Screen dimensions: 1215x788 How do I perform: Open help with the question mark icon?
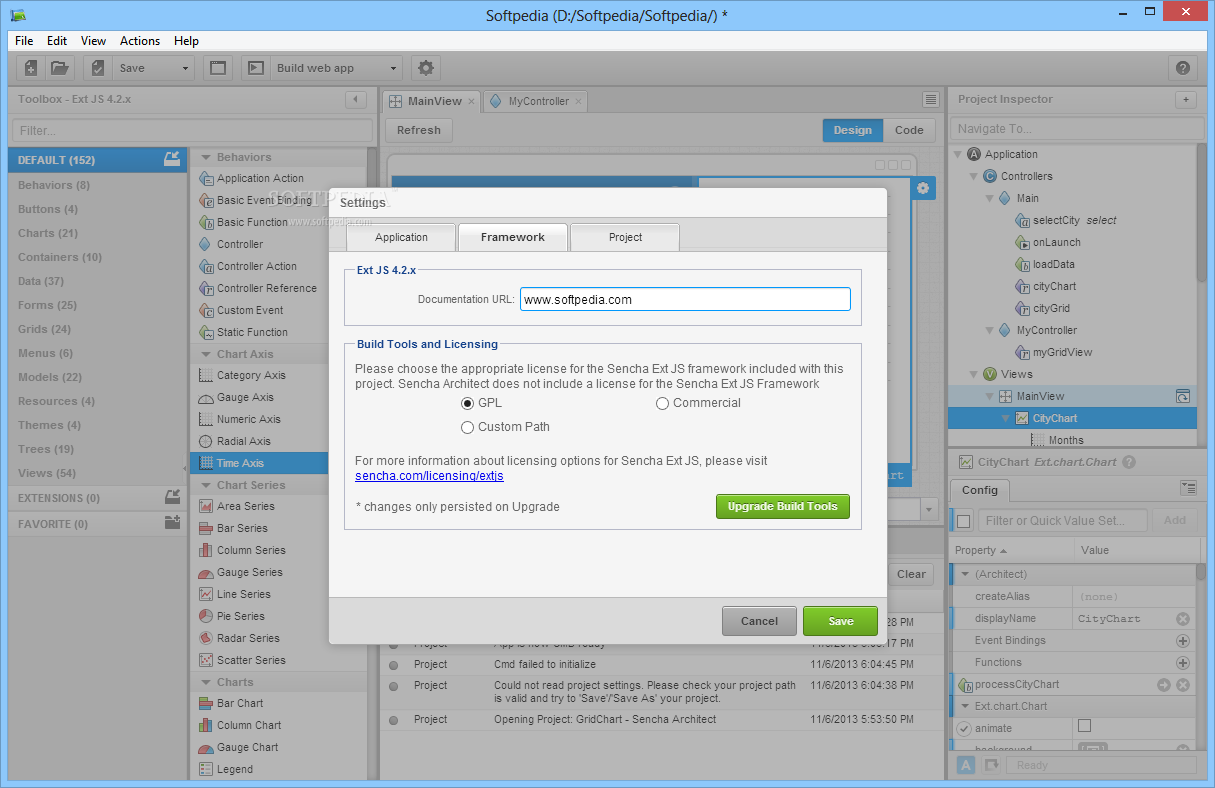1183,68
